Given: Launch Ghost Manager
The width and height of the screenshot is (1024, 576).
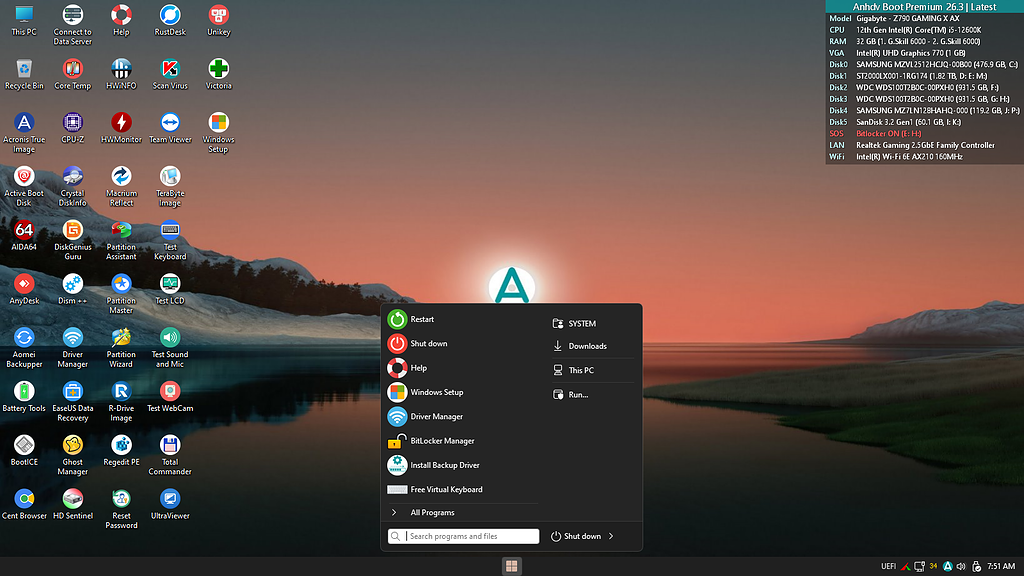Looking at the screenshot, I should [72, 455].
